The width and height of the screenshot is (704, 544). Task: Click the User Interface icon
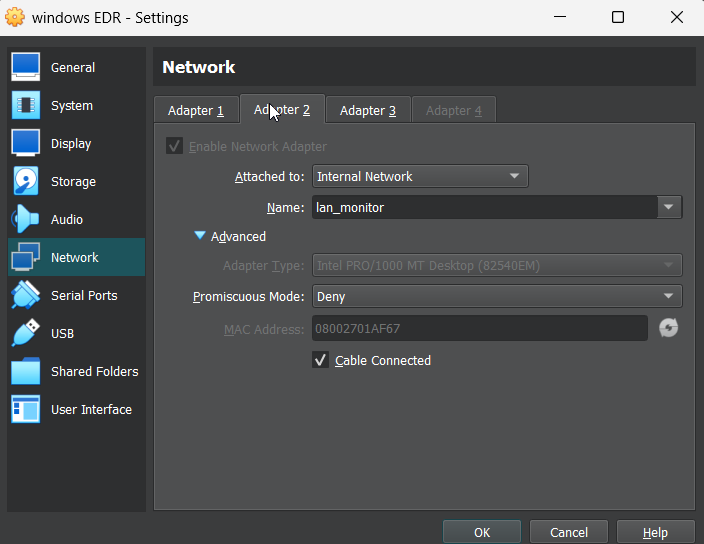(26, 409)
